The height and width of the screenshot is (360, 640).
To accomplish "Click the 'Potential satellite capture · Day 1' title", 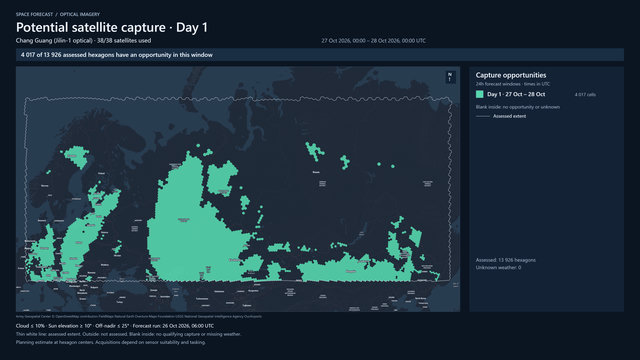I will [112, 27].
